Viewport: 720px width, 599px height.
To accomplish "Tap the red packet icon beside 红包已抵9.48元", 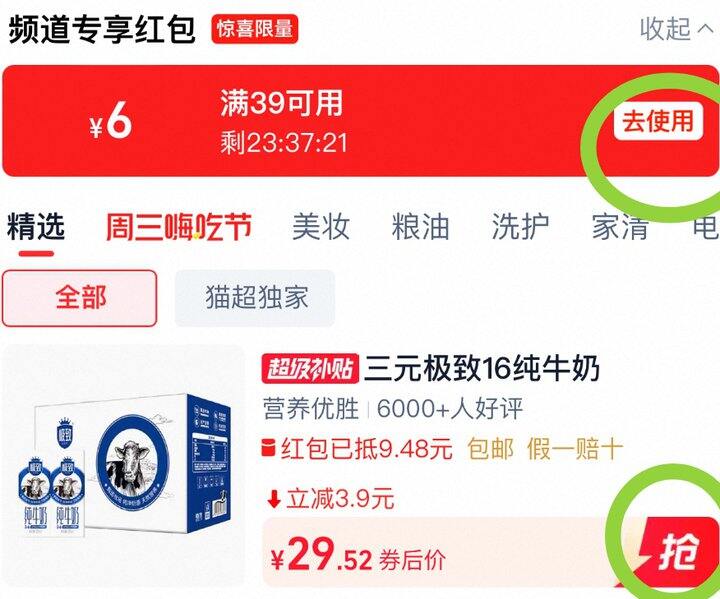I will click(268, 448).
